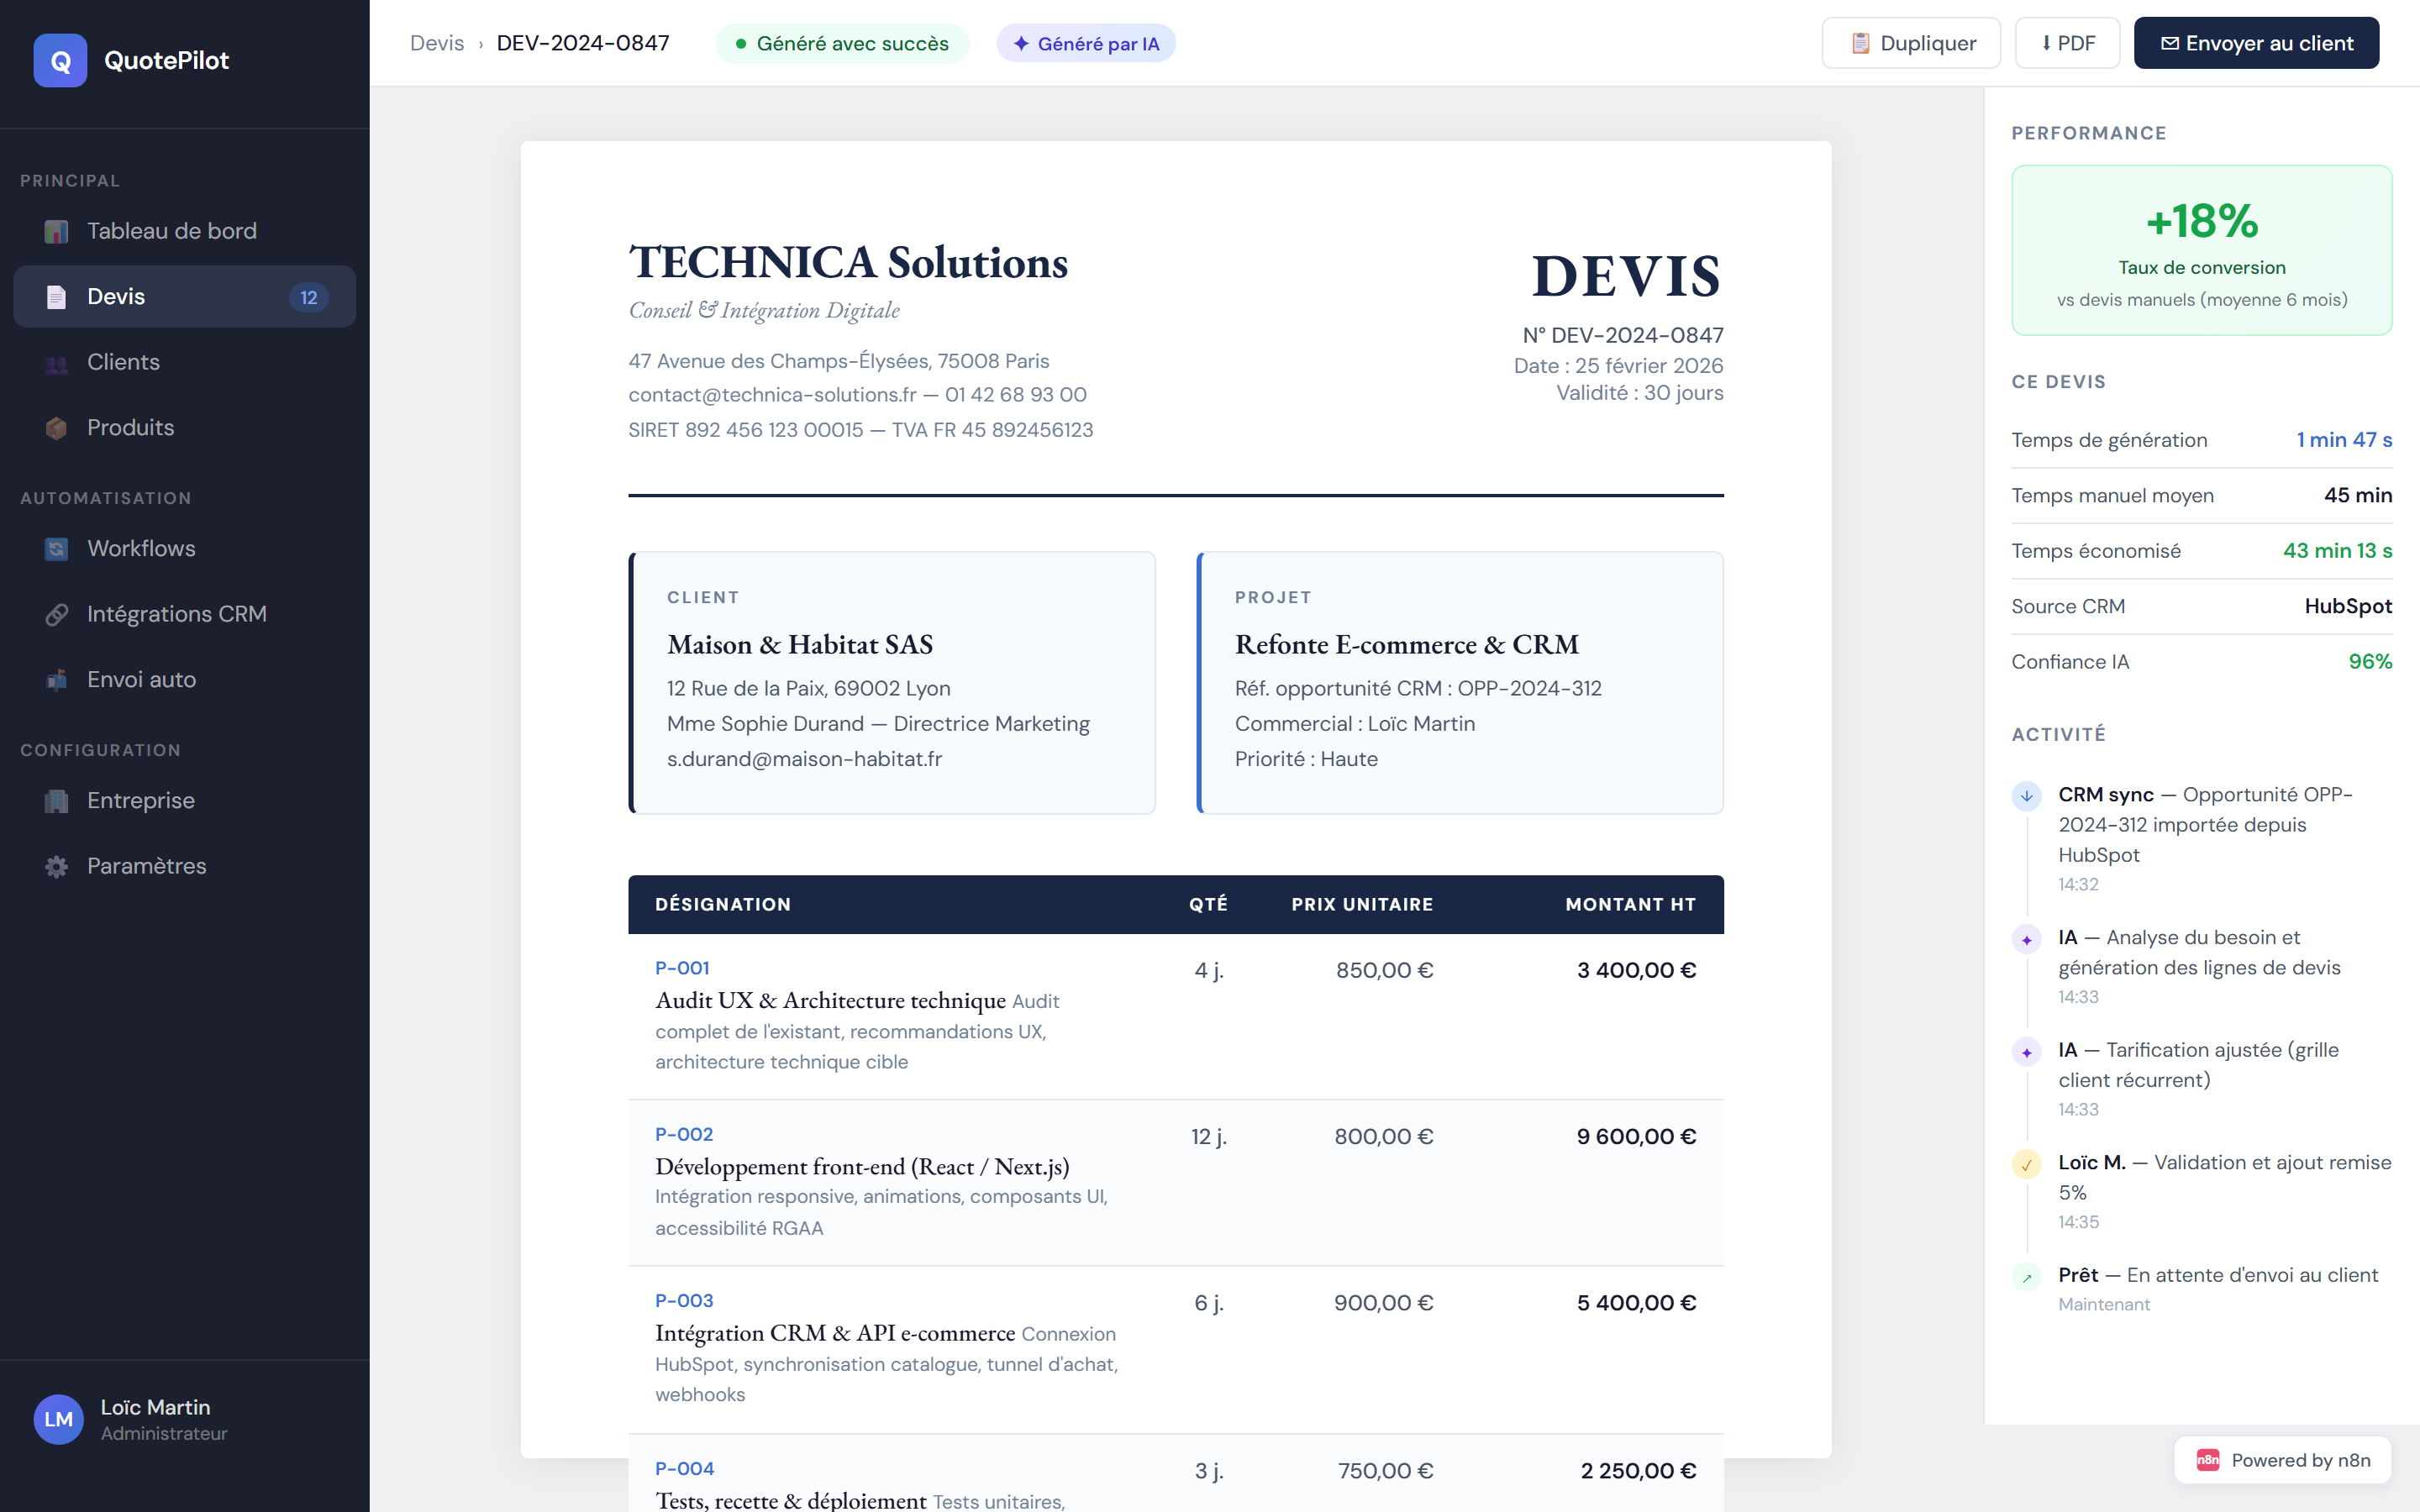Viewport: 2420px width, 1512px height.
Task: Duplicate the quote with Dupliquer
Action: coord(1910,42)
